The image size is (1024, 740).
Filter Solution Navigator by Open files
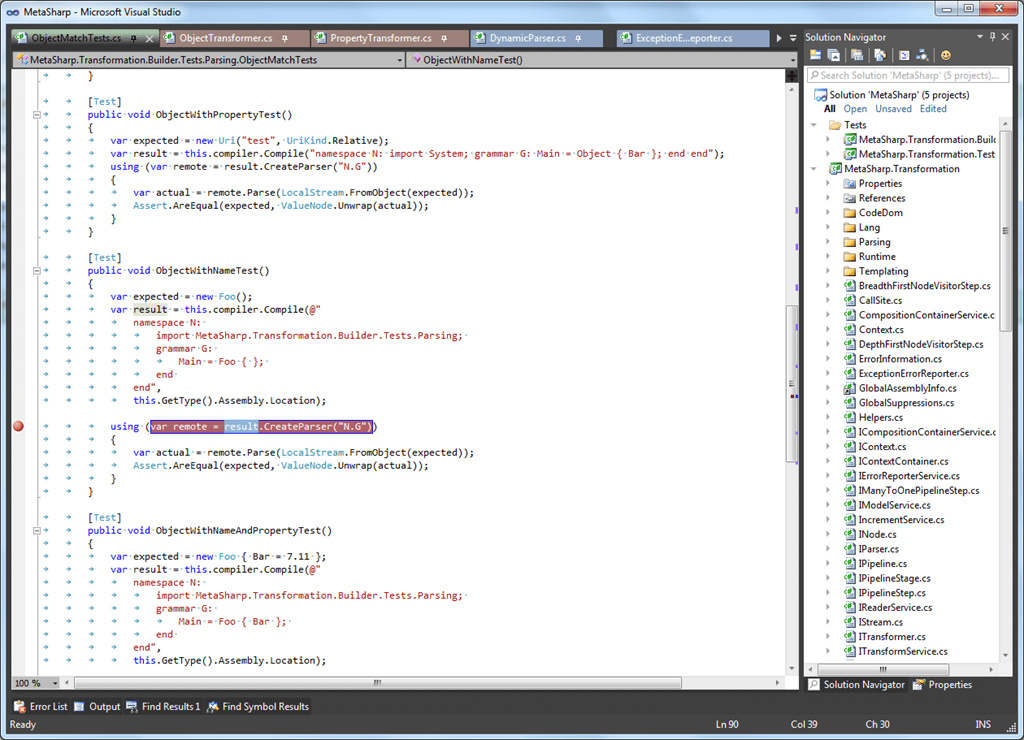[855, 109]
